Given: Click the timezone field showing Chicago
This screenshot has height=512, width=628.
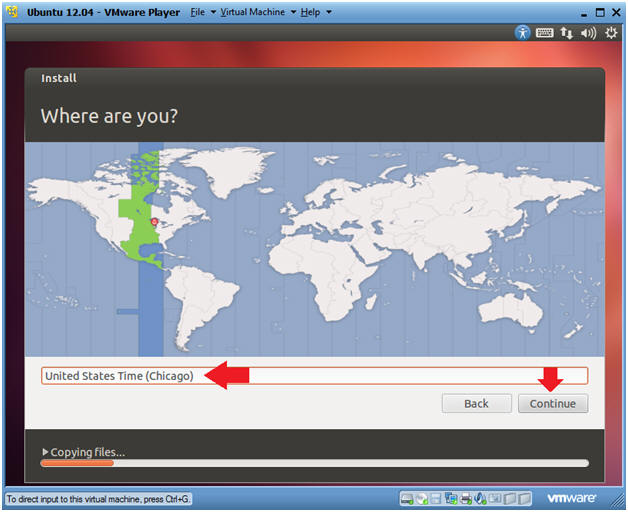Looking at the screenshot, I should coord(314,376).
